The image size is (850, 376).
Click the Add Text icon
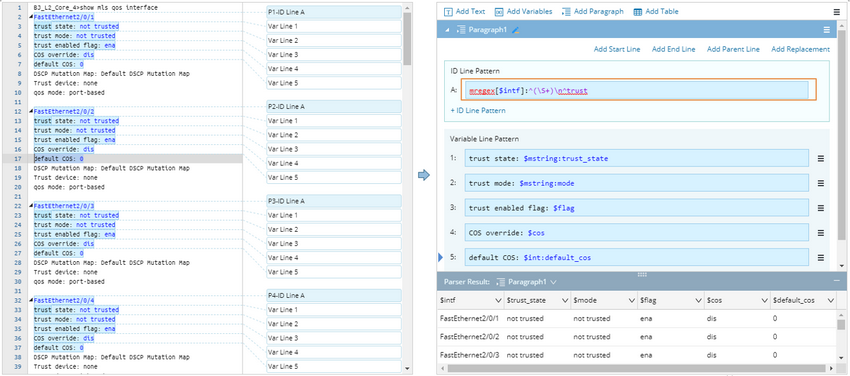[x=448, y=11]
